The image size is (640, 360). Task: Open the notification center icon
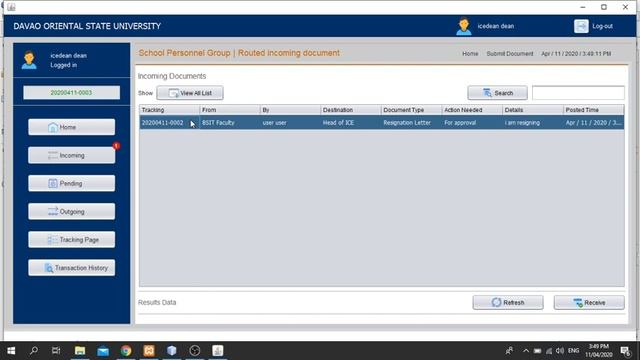[x=626, y=351]
